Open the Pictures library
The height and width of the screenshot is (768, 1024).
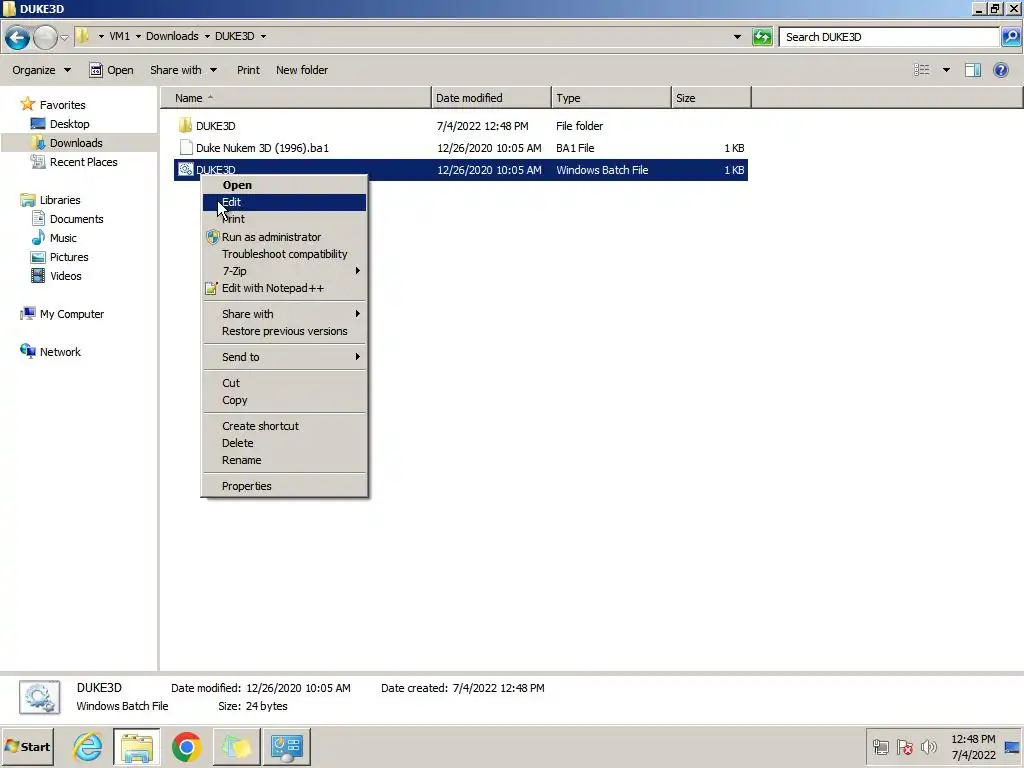pyautogui.click(x=69, y=257)
